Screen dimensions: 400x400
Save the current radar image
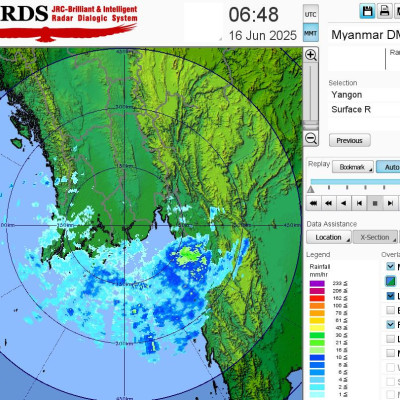point(367,11)
